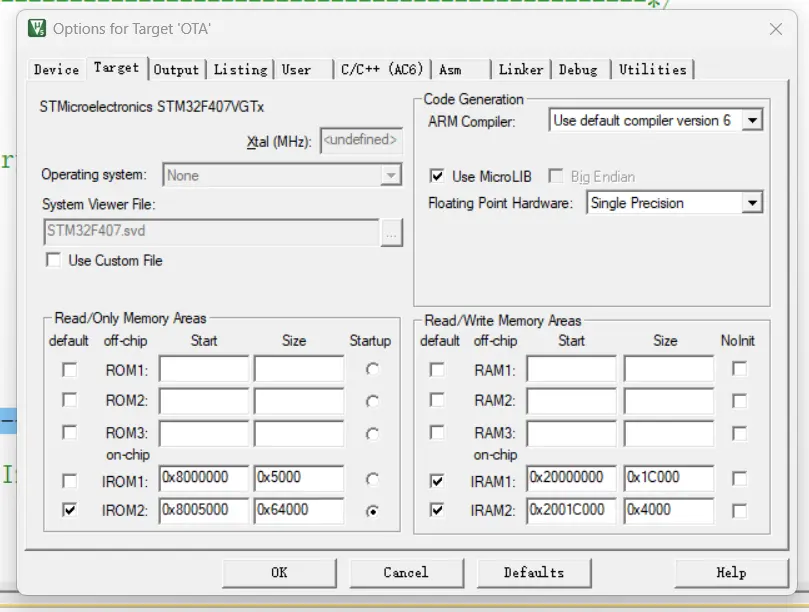809x612 pixels.
Task: Check the ROM3 default checkbox
Action: 70,432
